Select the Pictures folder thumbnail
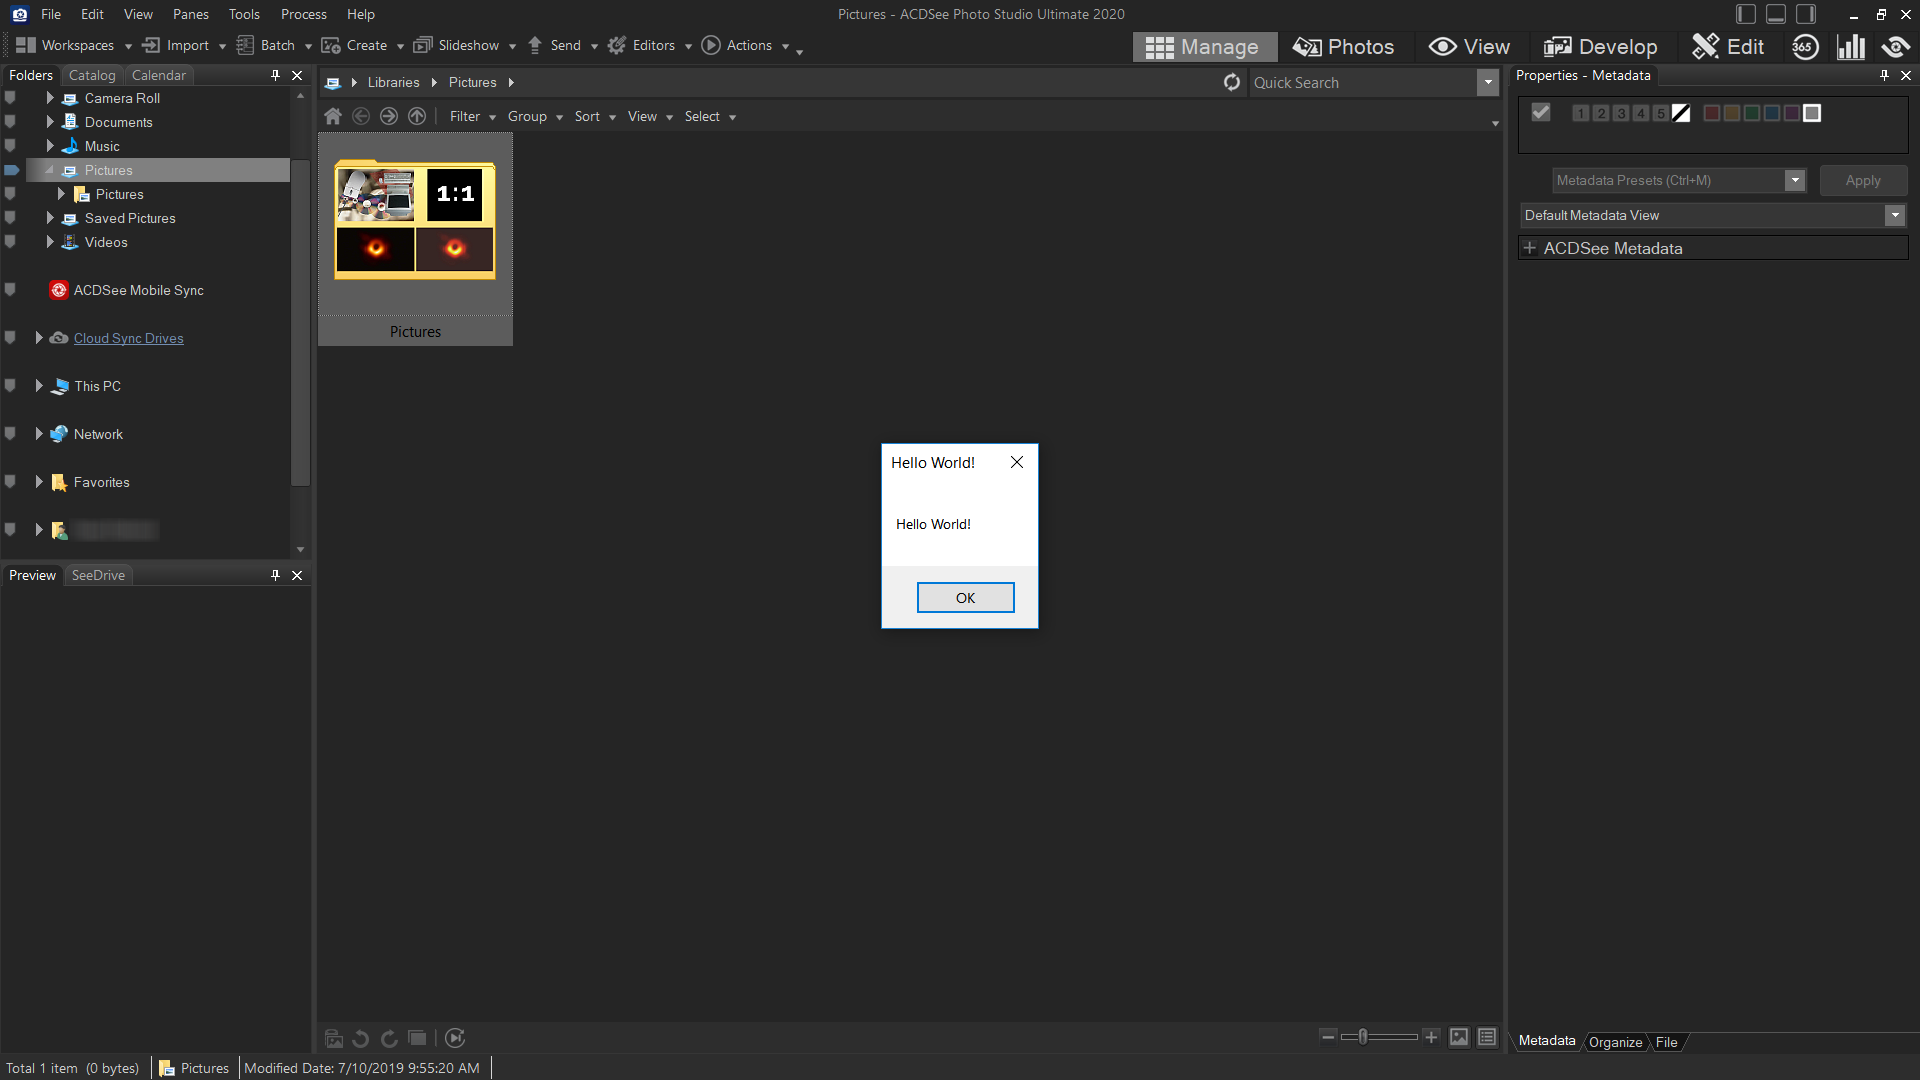The width and height of the screenshot is (1920, 1080). [x=415, y=240]
